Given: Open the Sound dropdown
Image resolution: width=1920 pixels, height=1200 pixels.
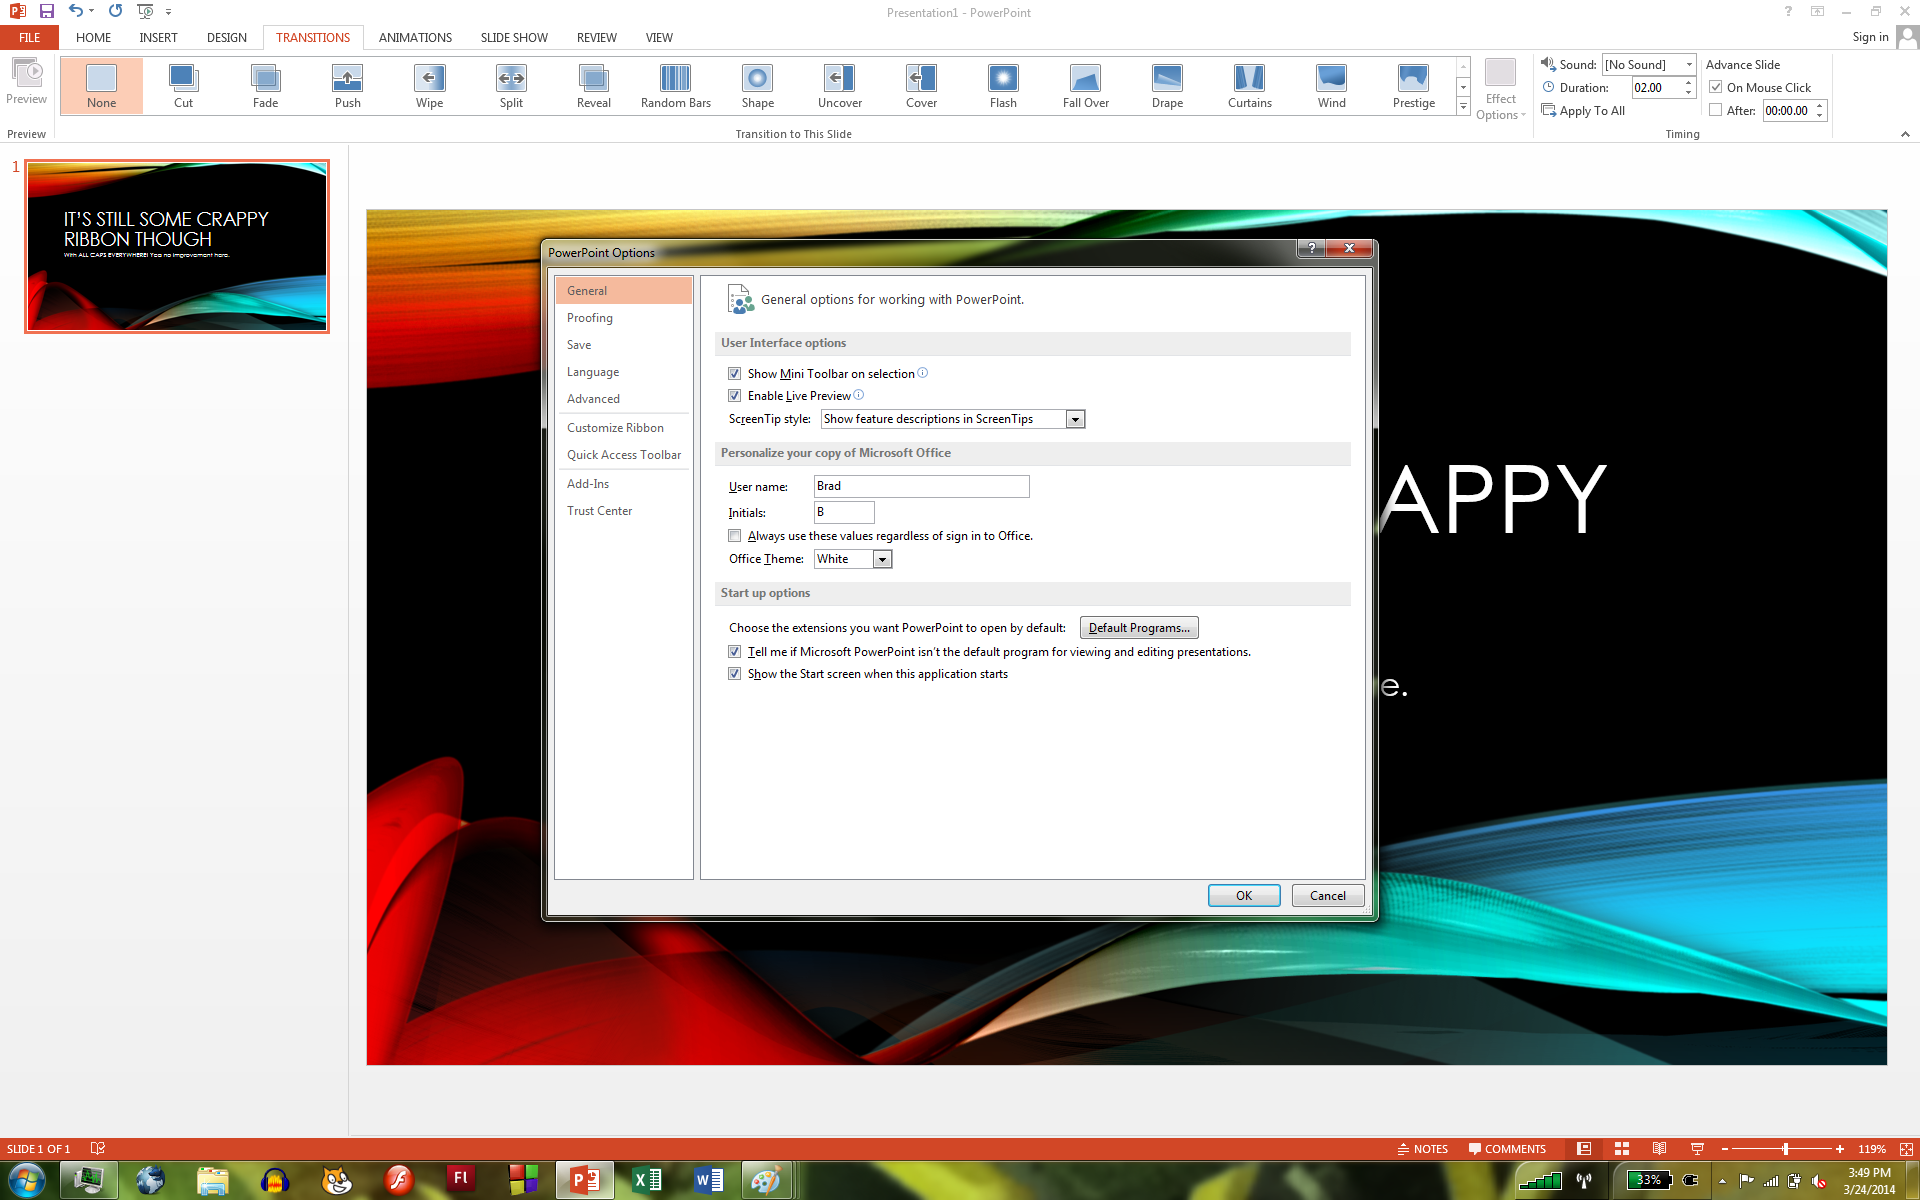Looking at the screenshot, I should pos(1689,65).
